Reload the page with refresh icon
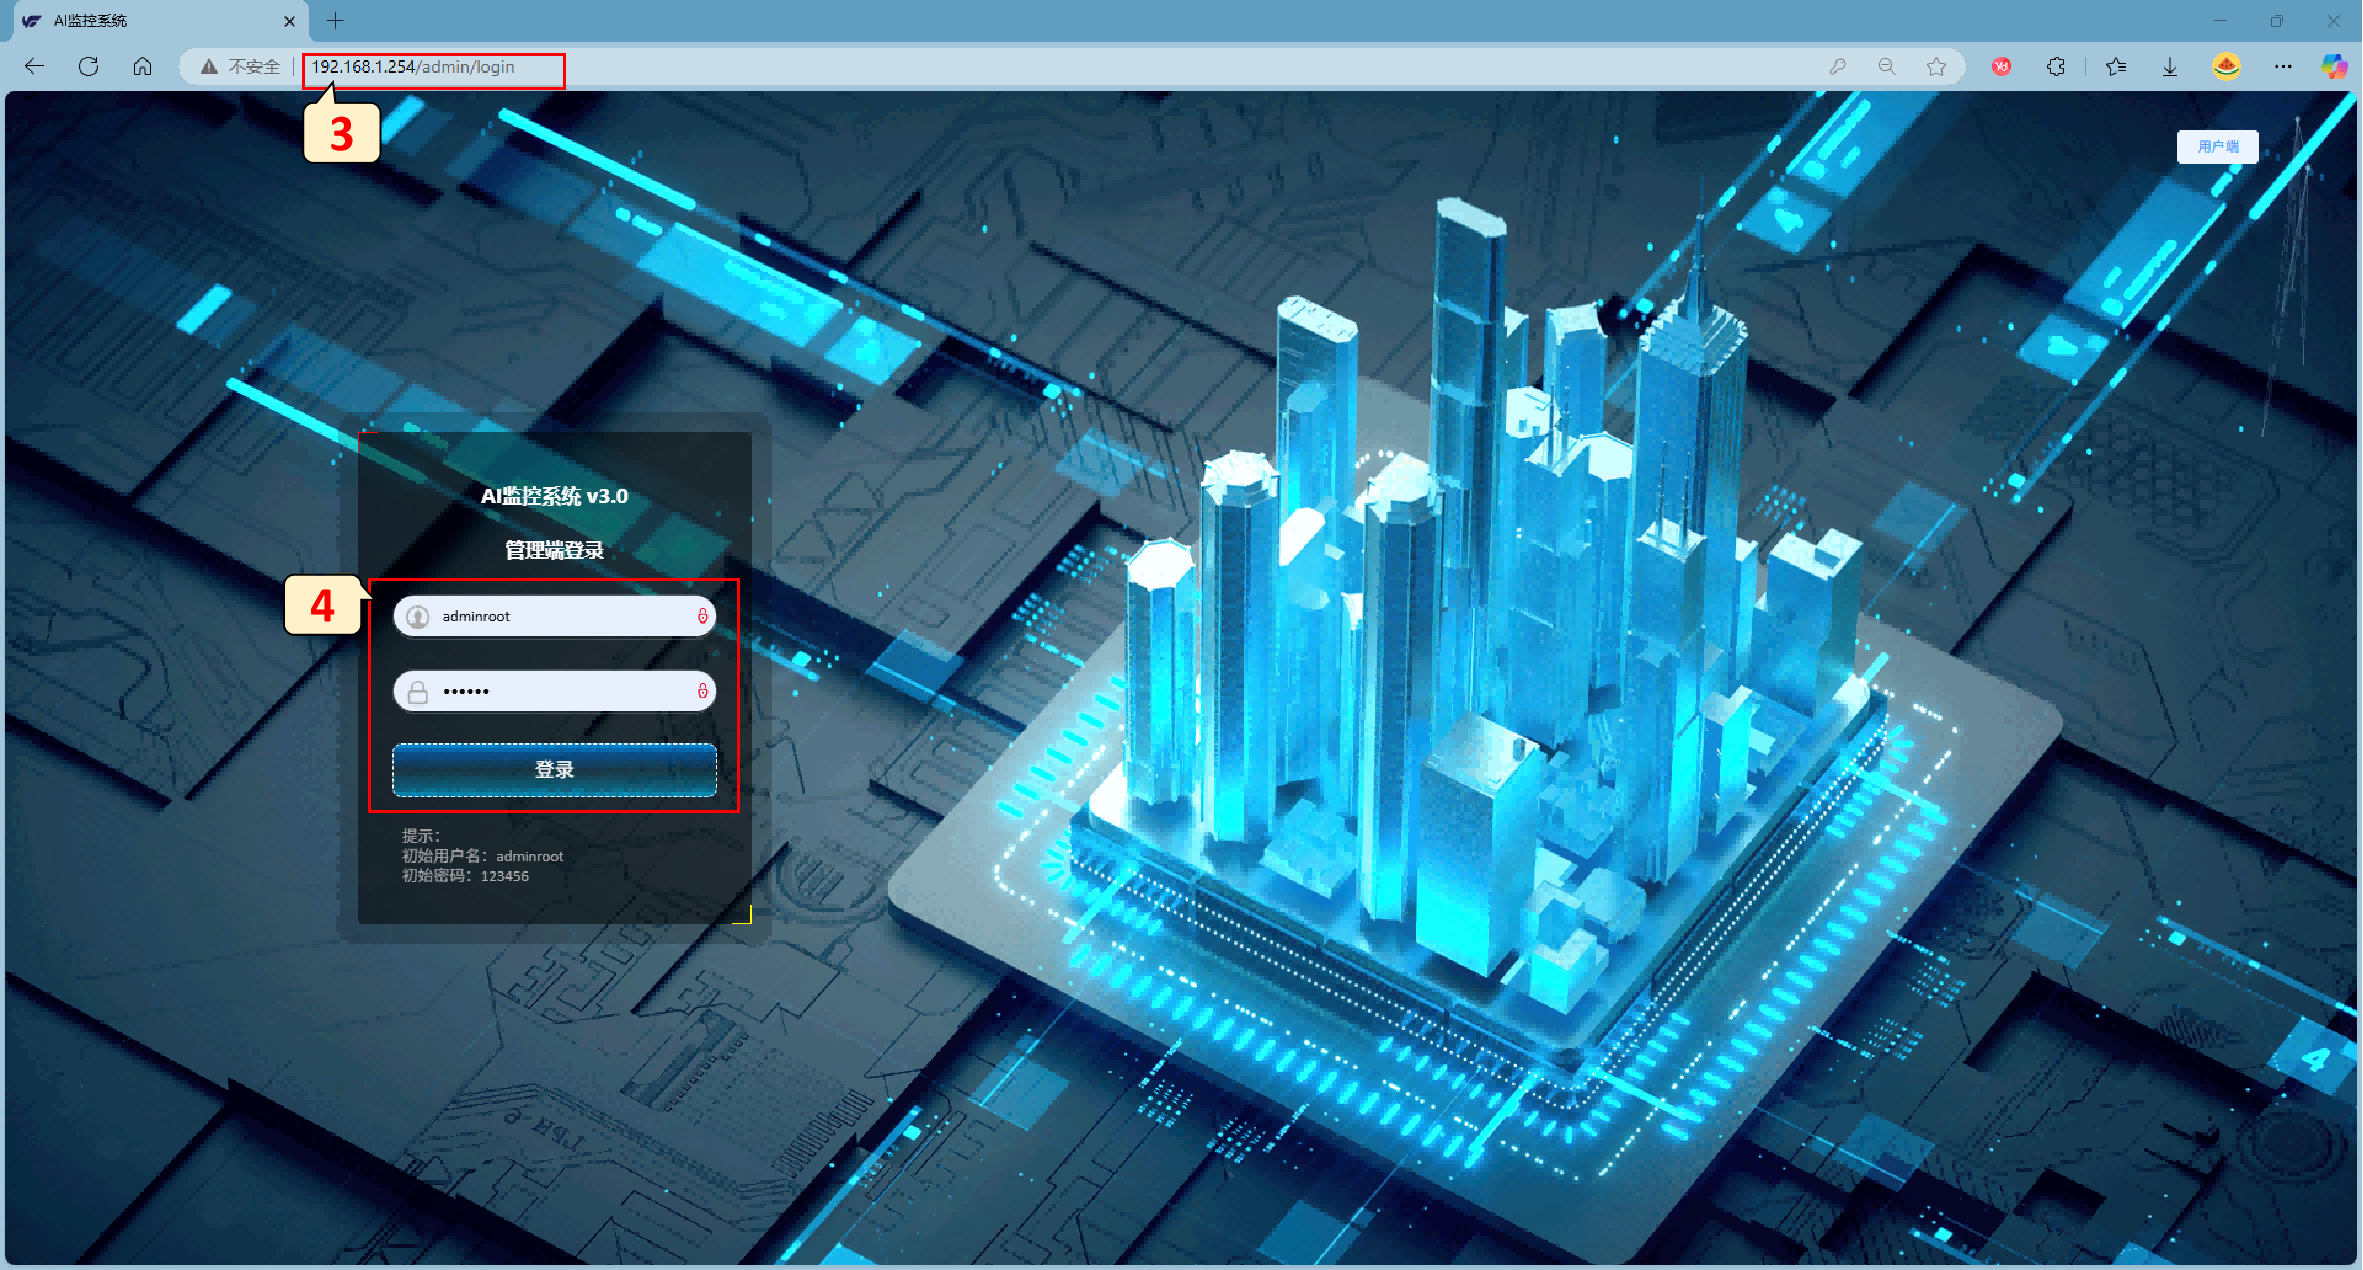 (x=89, y=67)
